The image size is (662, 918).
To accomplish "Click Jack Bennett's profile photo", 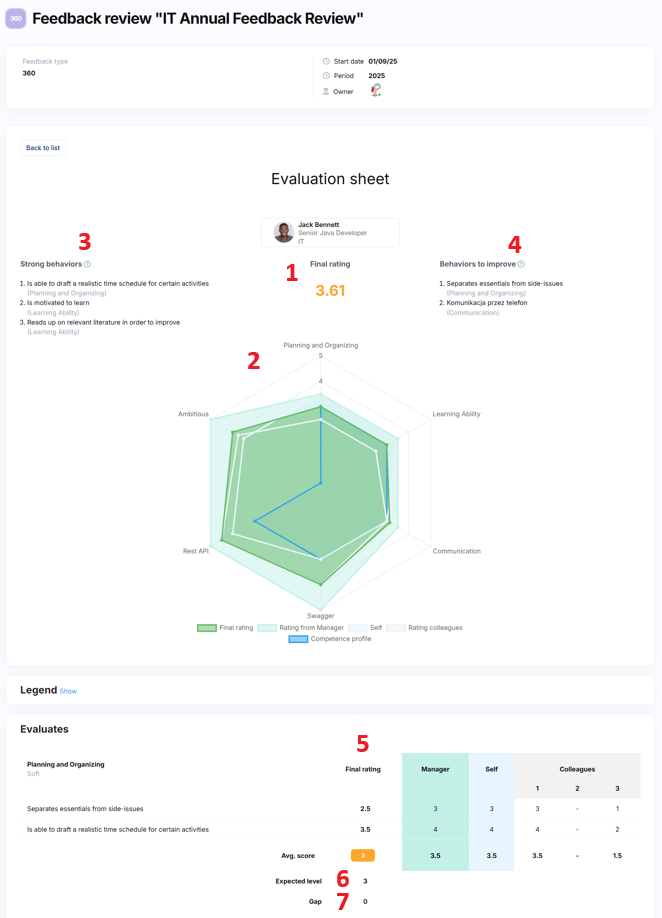I will click(x=284, y=232).
